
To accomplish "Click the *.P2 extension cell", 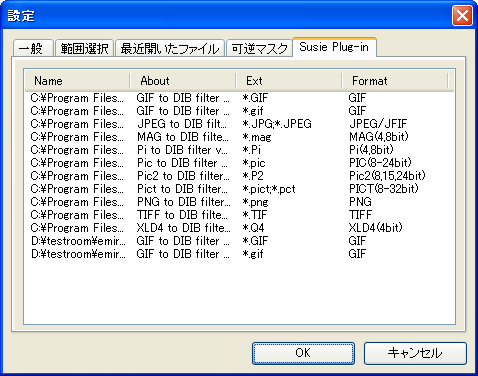I will [x=253, y=176].
